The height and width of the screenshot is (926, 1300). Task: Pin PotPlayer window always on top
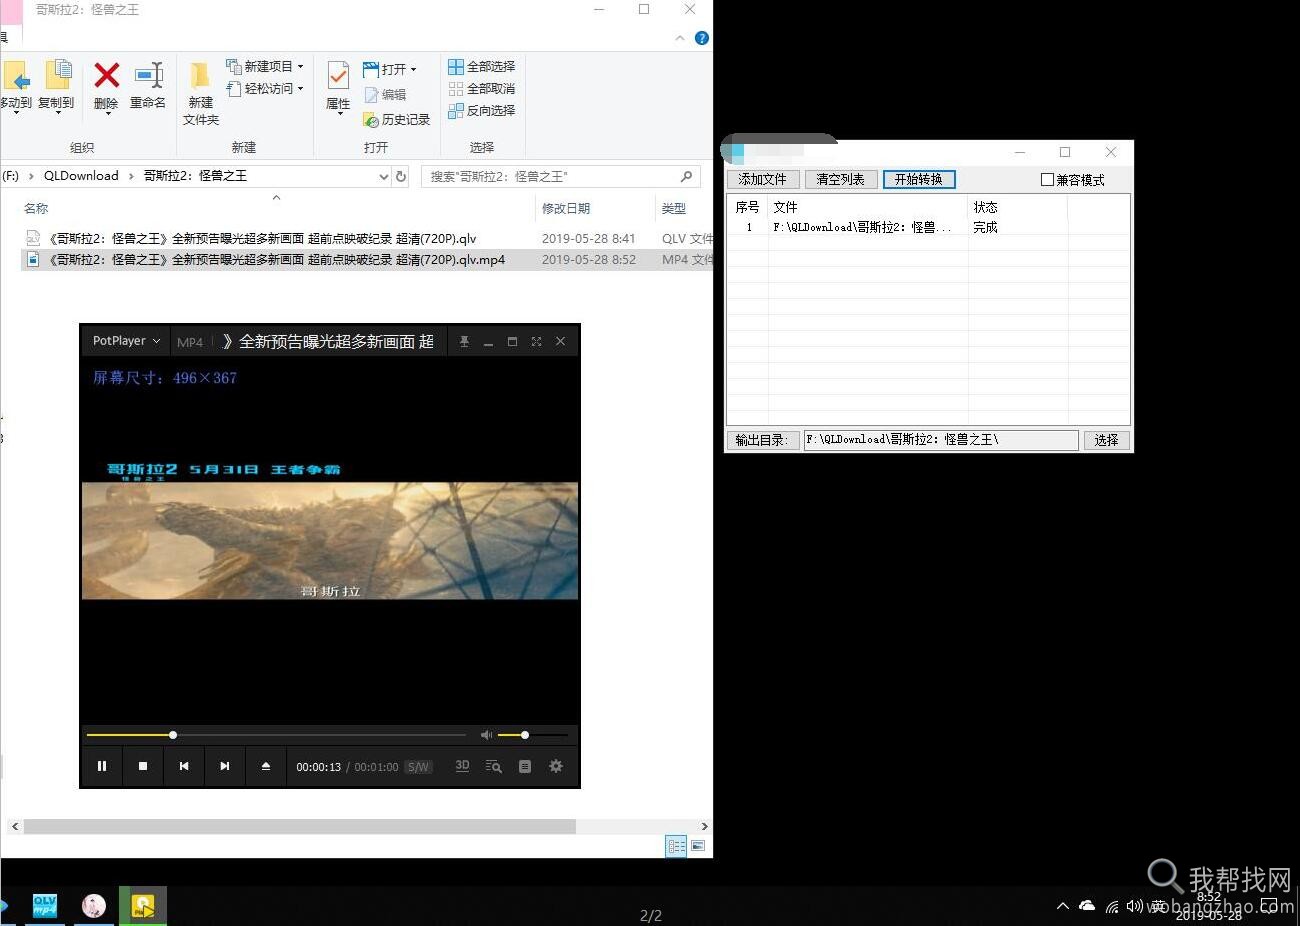click(x=464, y=342)
